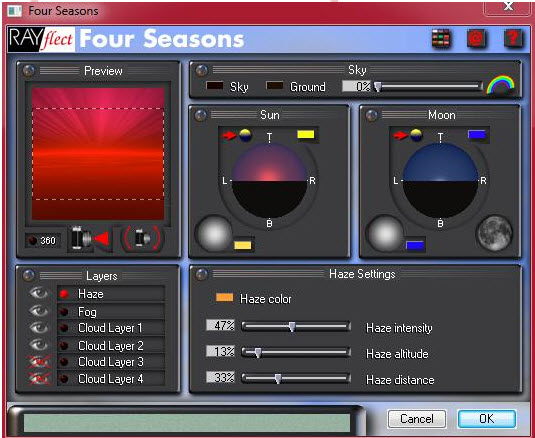
Task: Click the Sky 0% value field
Action: click(x=356, y=86)
